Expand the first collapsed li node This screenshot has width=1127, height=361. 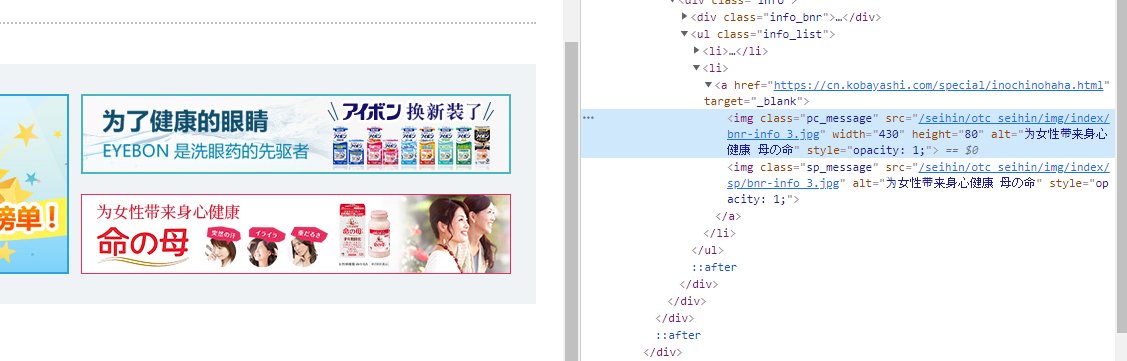(696, 51)
